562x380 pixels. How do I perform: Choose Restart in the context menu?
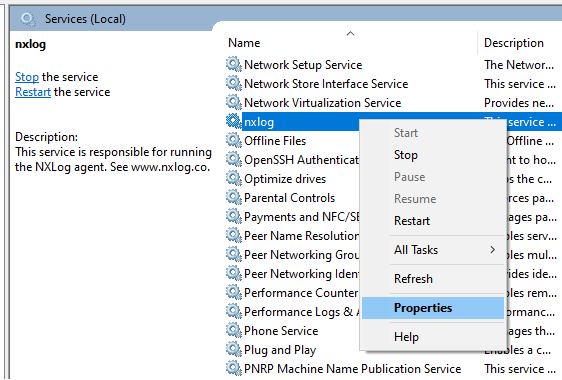tap(433, 221)
